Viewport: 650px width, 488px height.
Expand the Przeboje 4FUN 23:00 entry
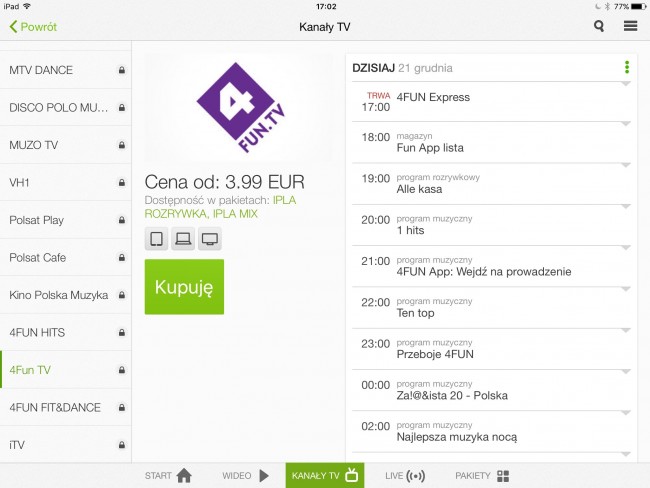[491, 349]
